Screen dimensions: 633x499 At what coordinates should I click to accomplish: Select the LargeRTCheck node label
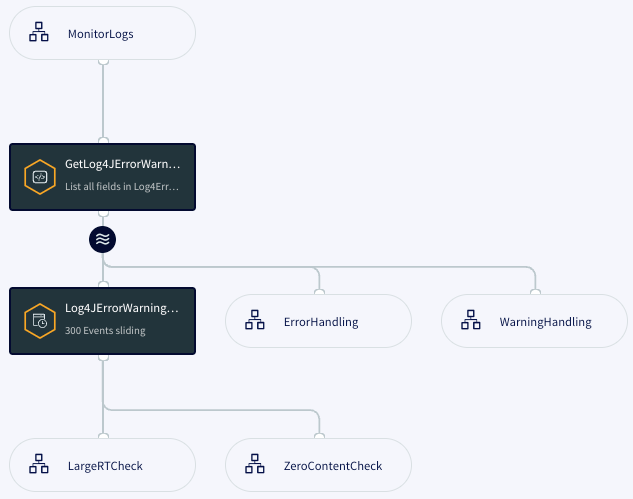tap(105, 466)
